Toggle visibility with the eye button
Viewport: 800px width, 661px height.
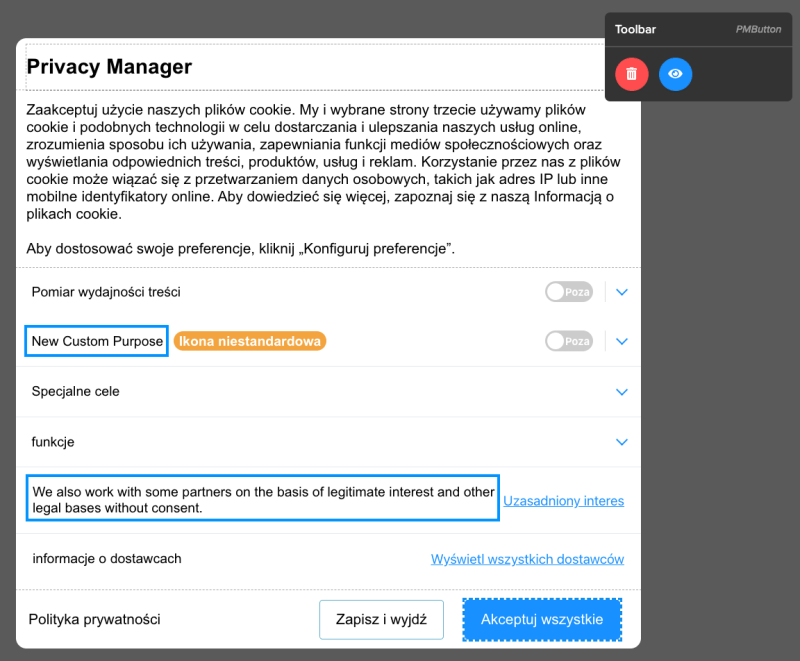(675, 74)
